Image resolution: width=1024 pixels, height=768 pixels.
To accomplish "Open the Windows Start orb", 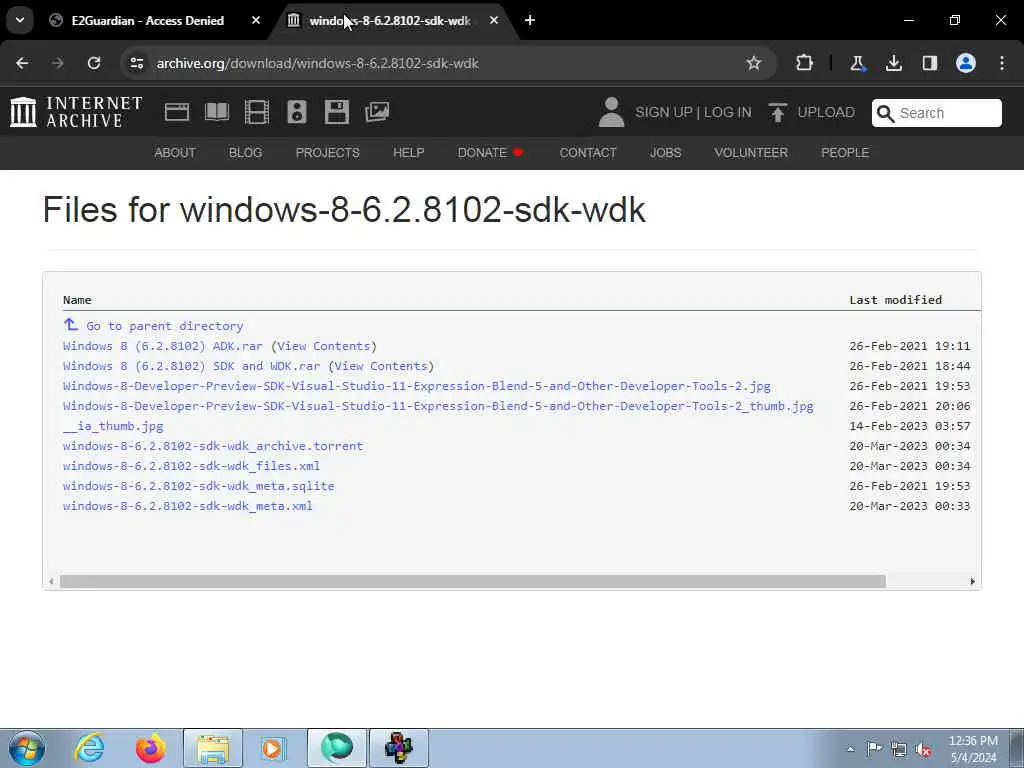I will tap(27, 748).
